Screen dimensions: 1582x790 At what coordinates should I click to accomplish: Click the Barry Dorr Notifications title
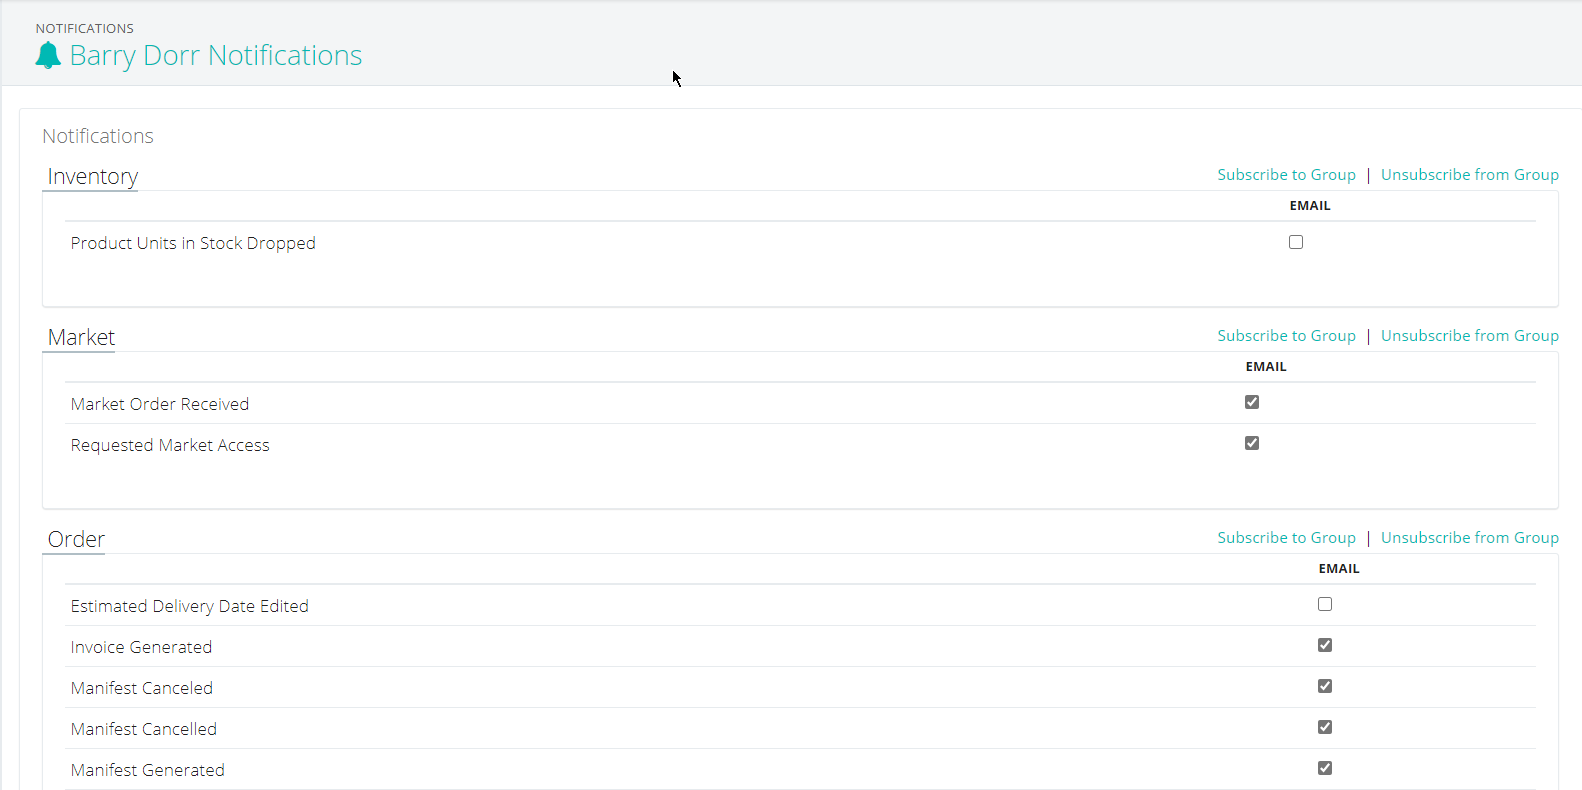coord(216,56)
